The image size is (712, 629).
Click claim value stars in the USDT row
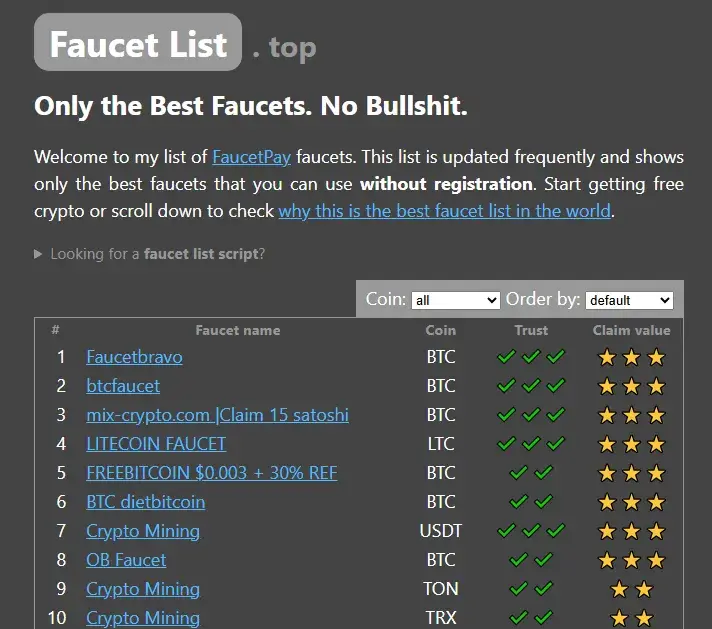click(x=632, y=531)
